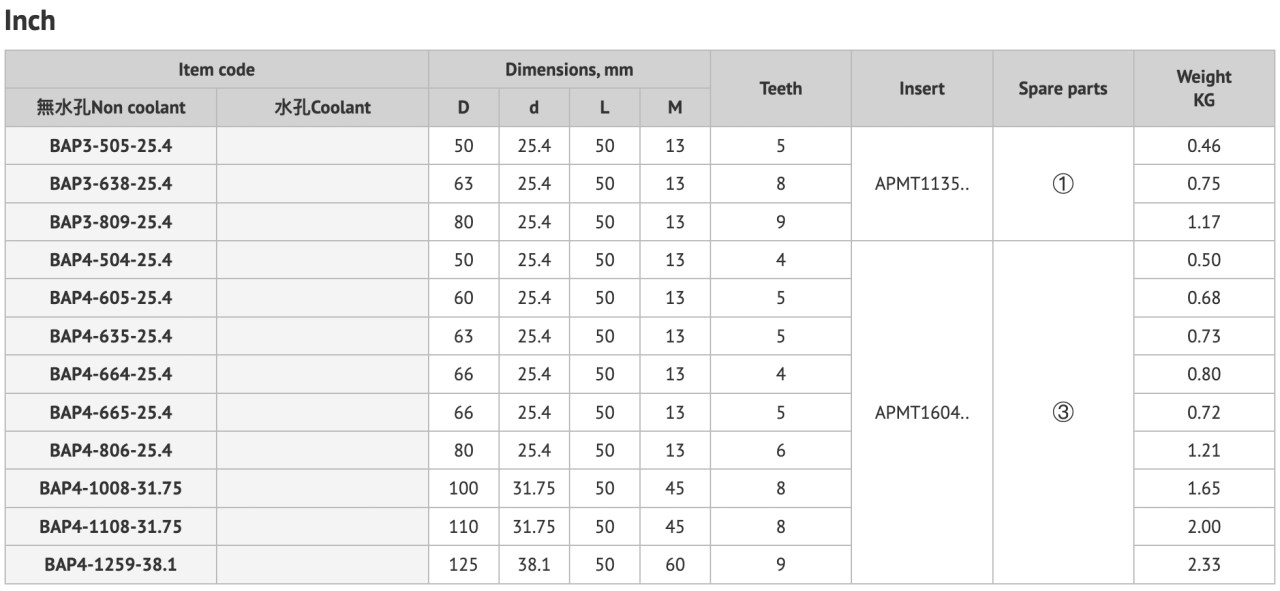Viewport: 1280px width, 591px height.
Task: Click the Dimensions, mm header
Action: pos(569,70)
